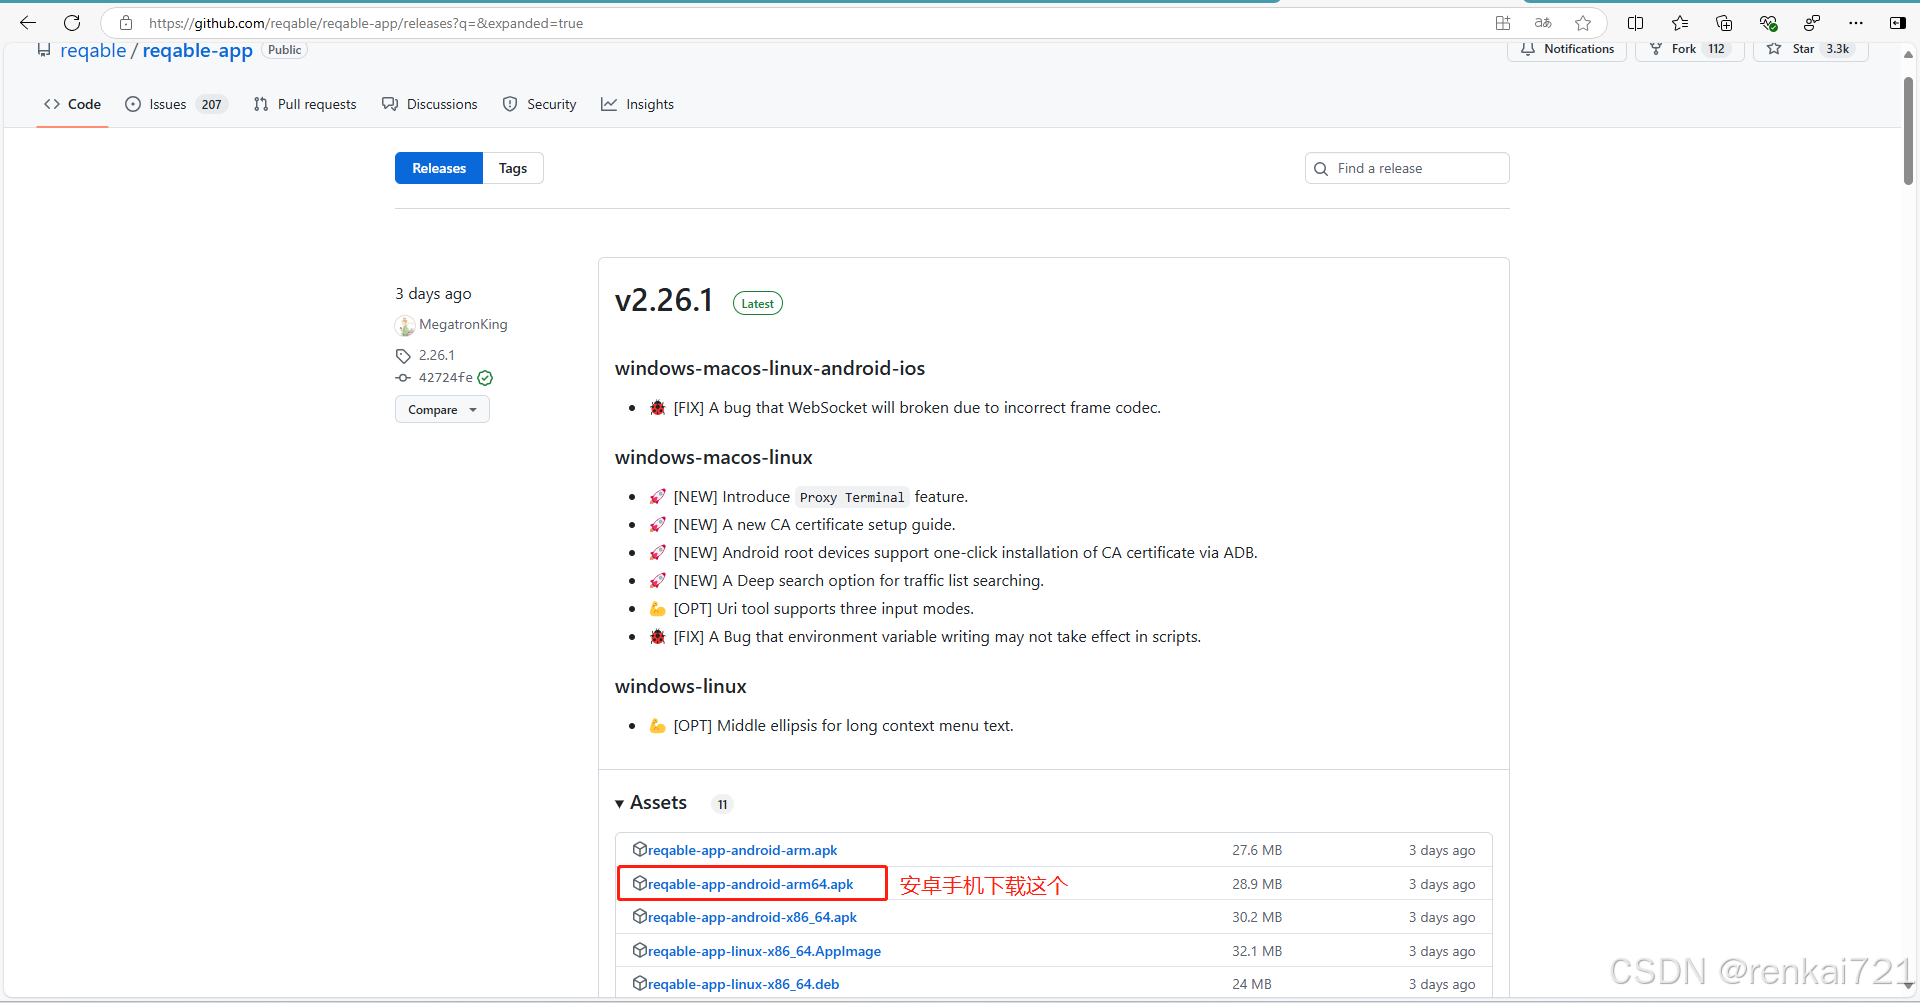
Task: Open the Compare dropdown
Action: coord(442,410)
